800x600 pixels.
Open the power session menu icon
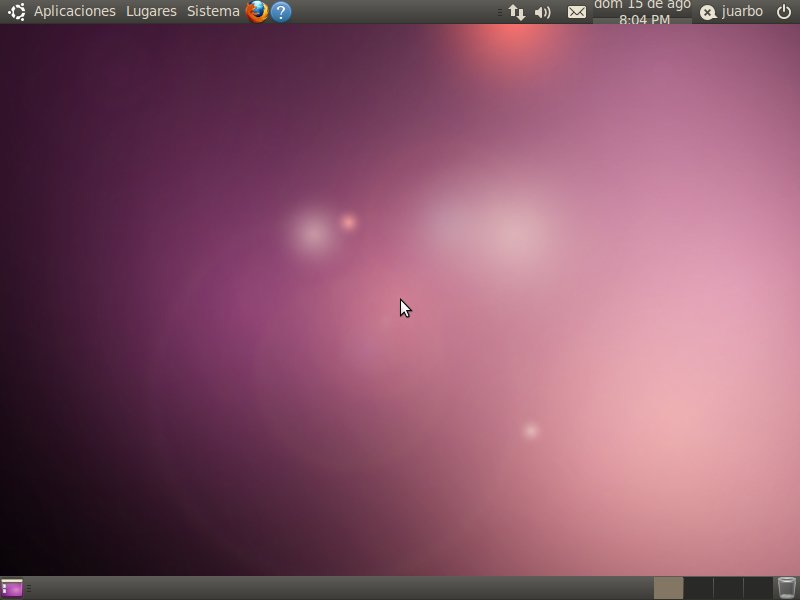coord(784,12)
